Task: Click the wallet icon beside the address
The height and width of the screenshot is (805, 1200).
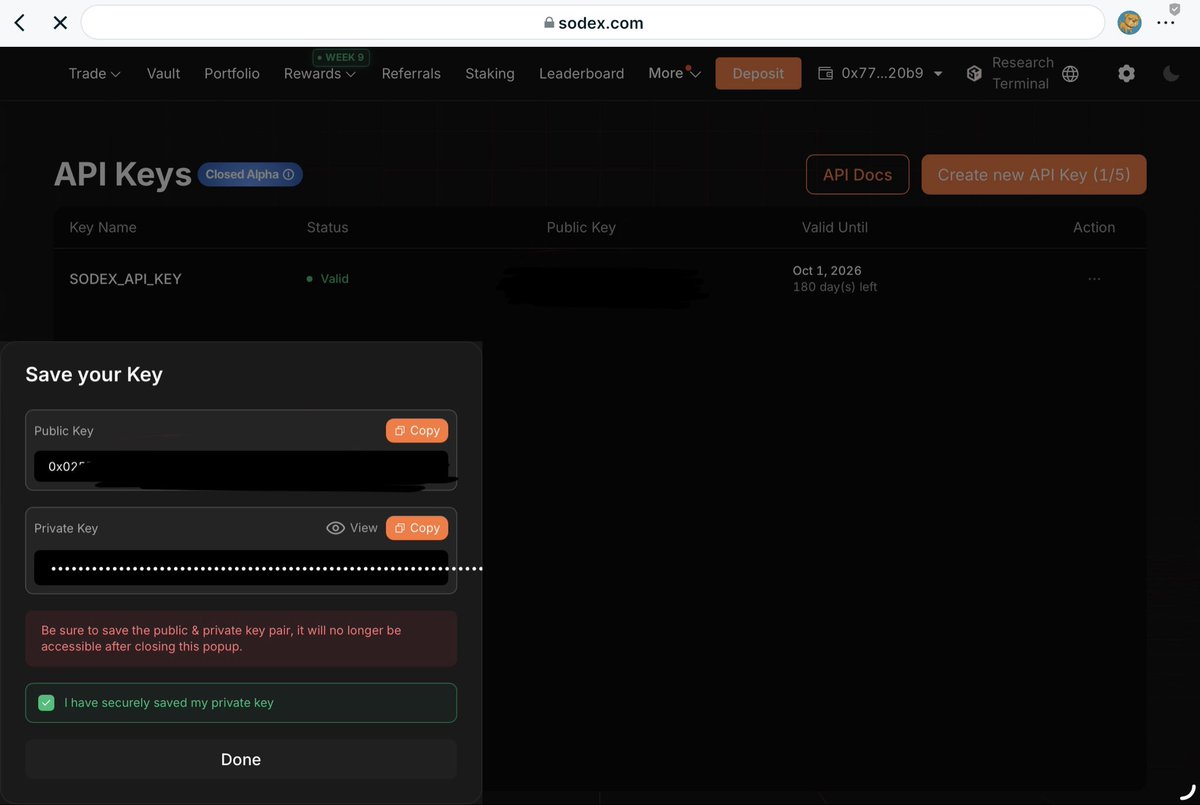Action: point(826,73)
